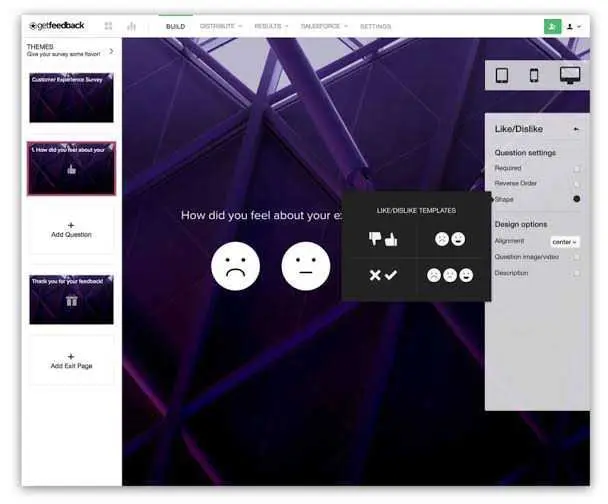Choose the three smiley faces template
Image resolution: width=608 pixels, height=504 pixels.
pyautogui.click(x=450, y=275)
